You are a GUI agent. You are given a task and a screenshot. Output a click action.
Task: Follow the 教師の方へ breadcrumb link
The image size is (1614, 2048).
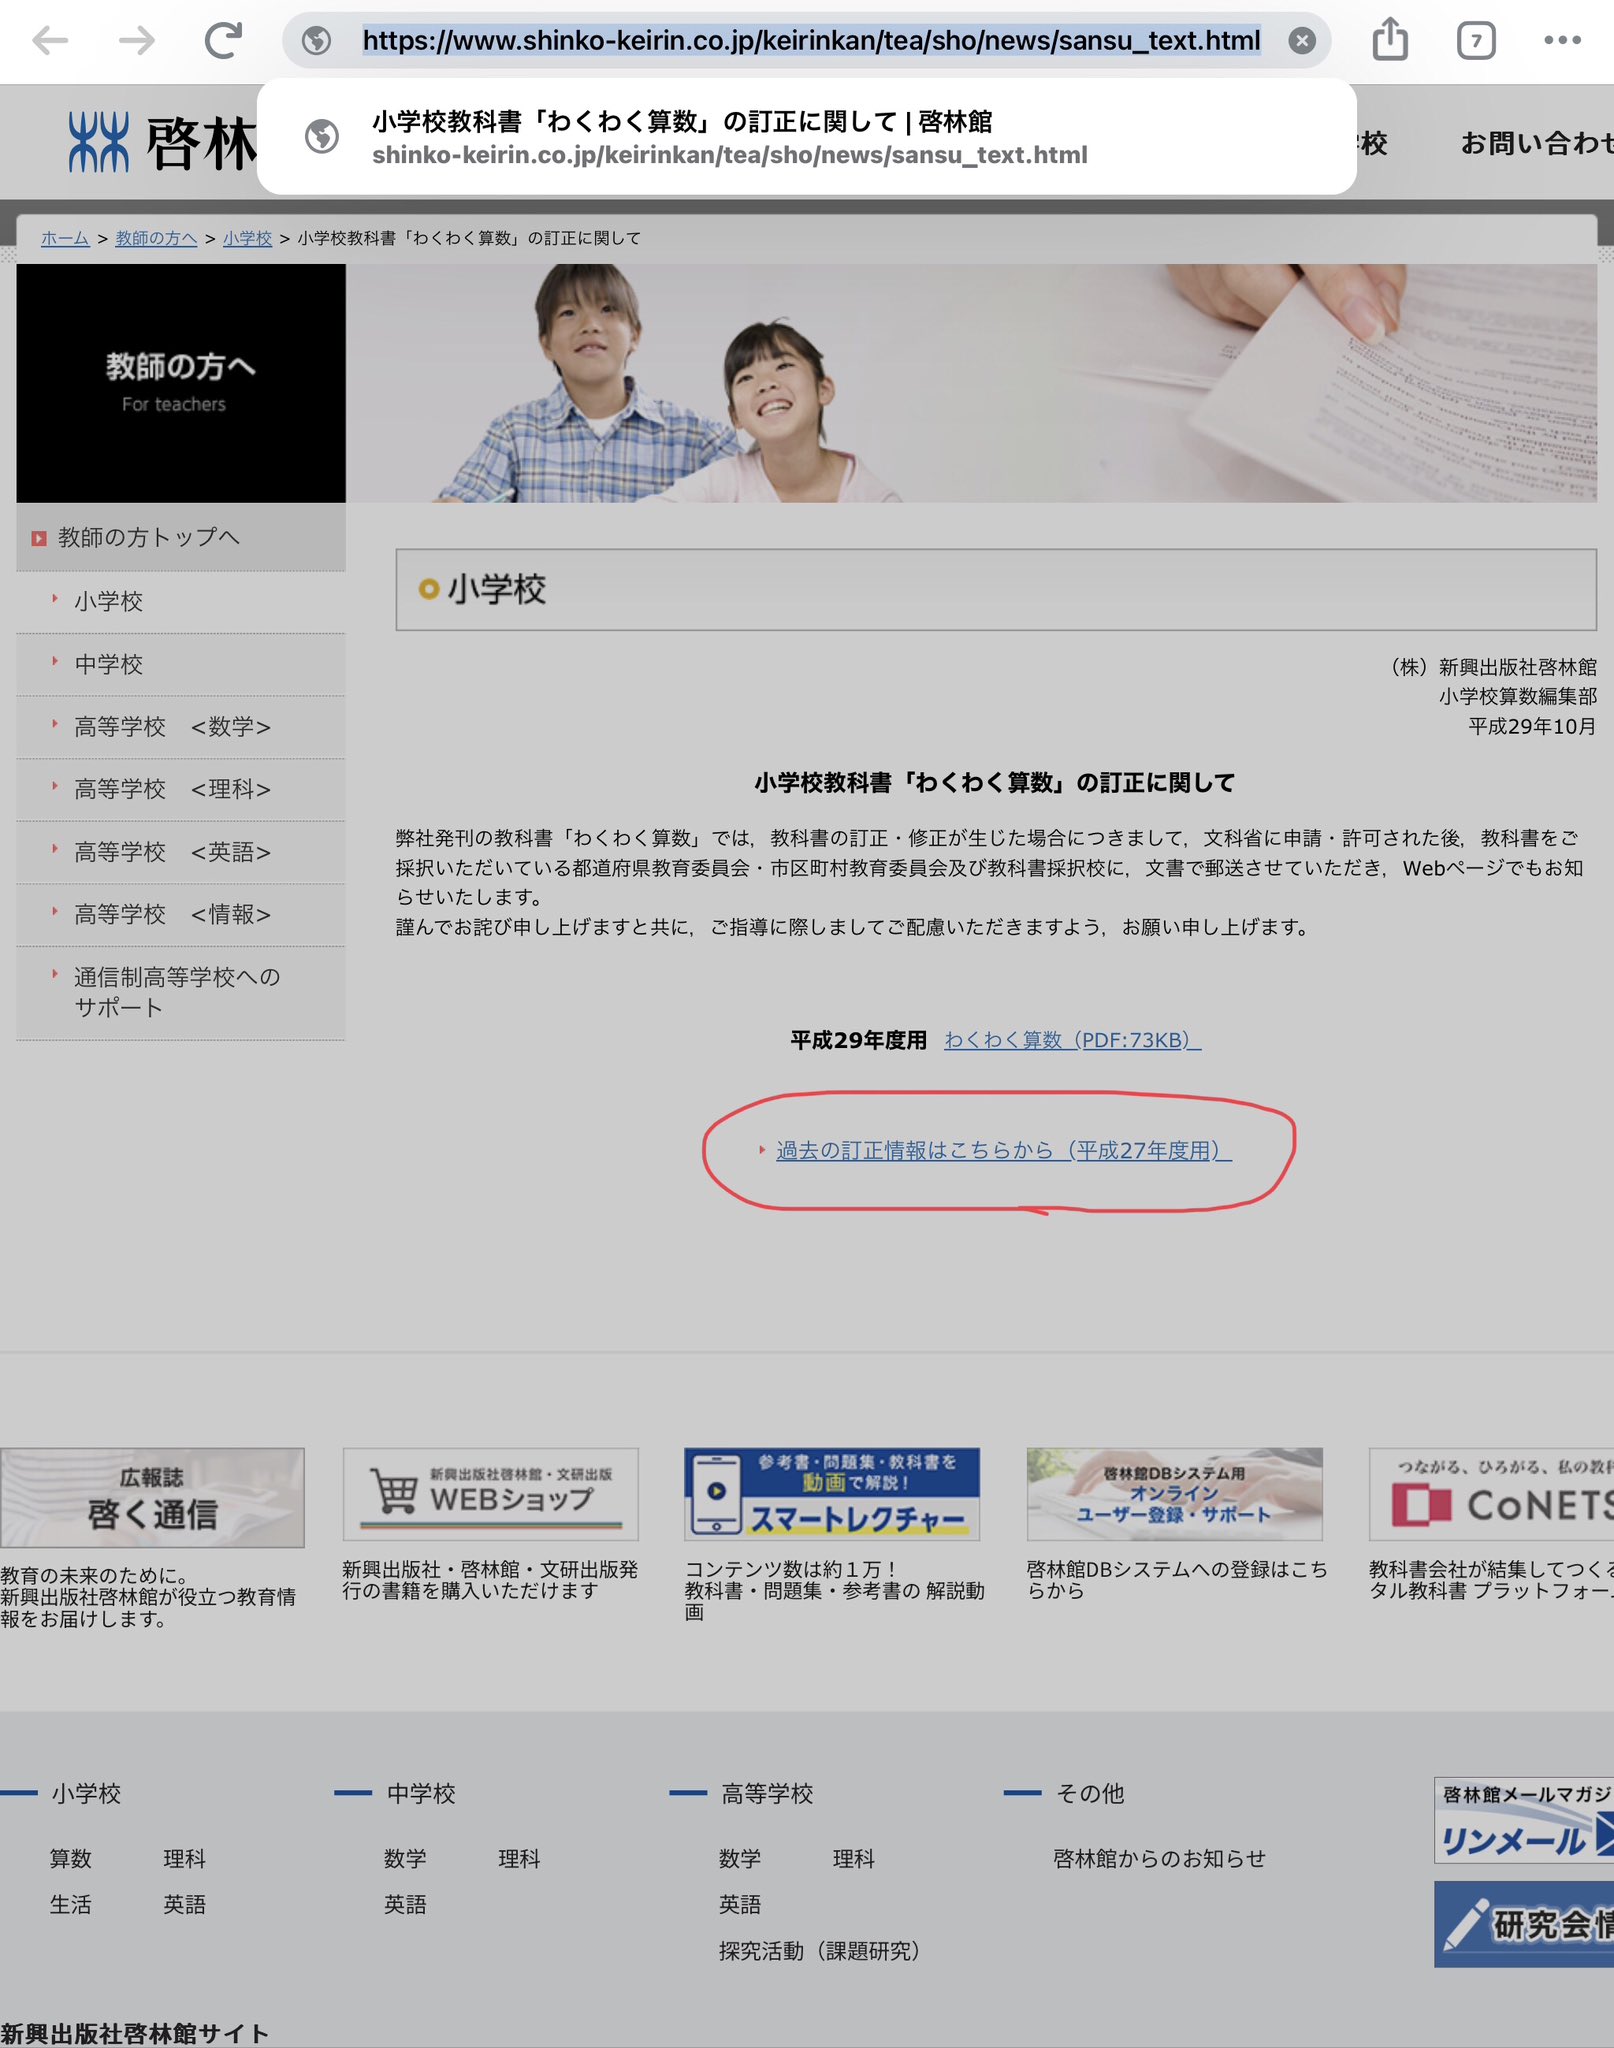tap(156, 238)
